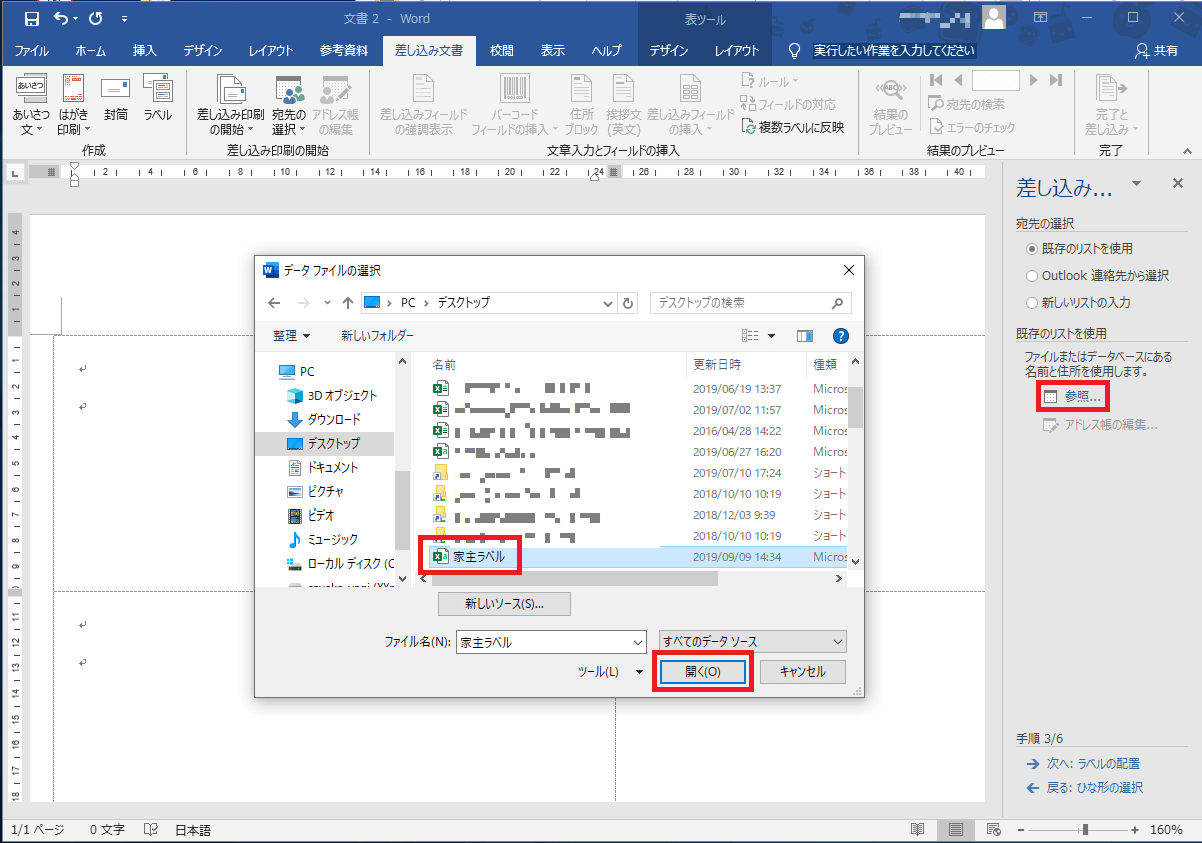Screen dimensions: 1202x843
Task: Switch to the 挿入 ribbon tab
Action: pos(144,51)
